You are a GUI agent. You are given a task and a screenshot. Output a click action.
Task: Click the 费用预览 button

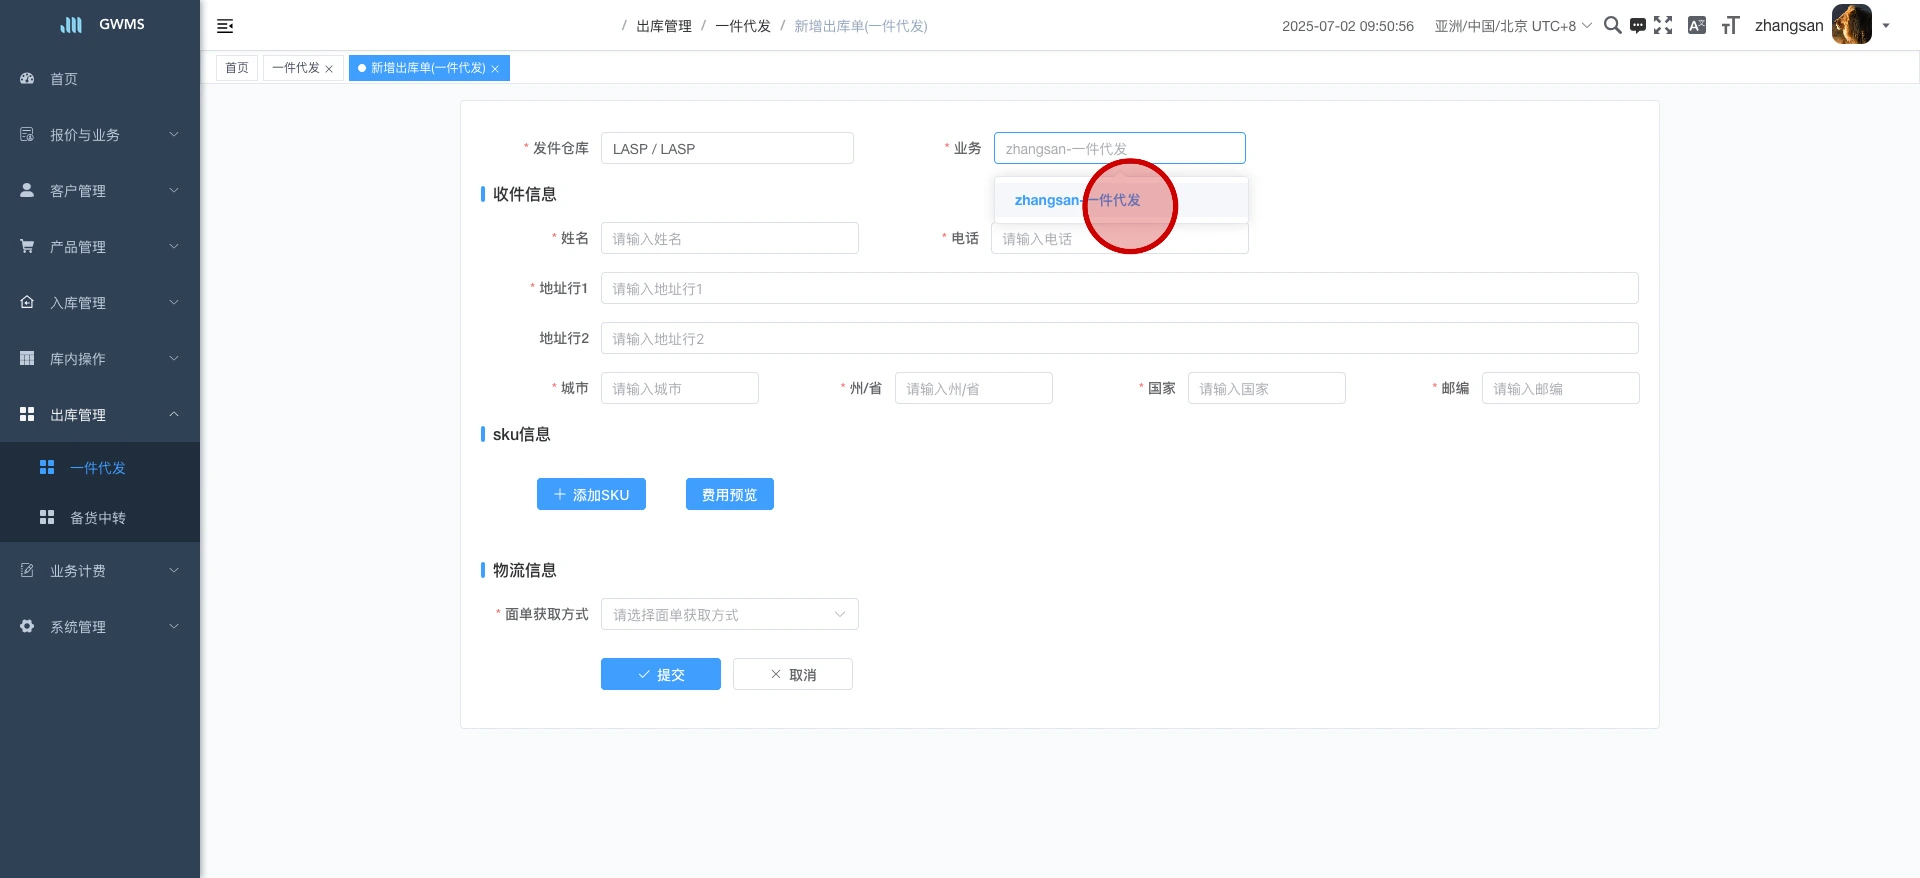tap(729, 494)
